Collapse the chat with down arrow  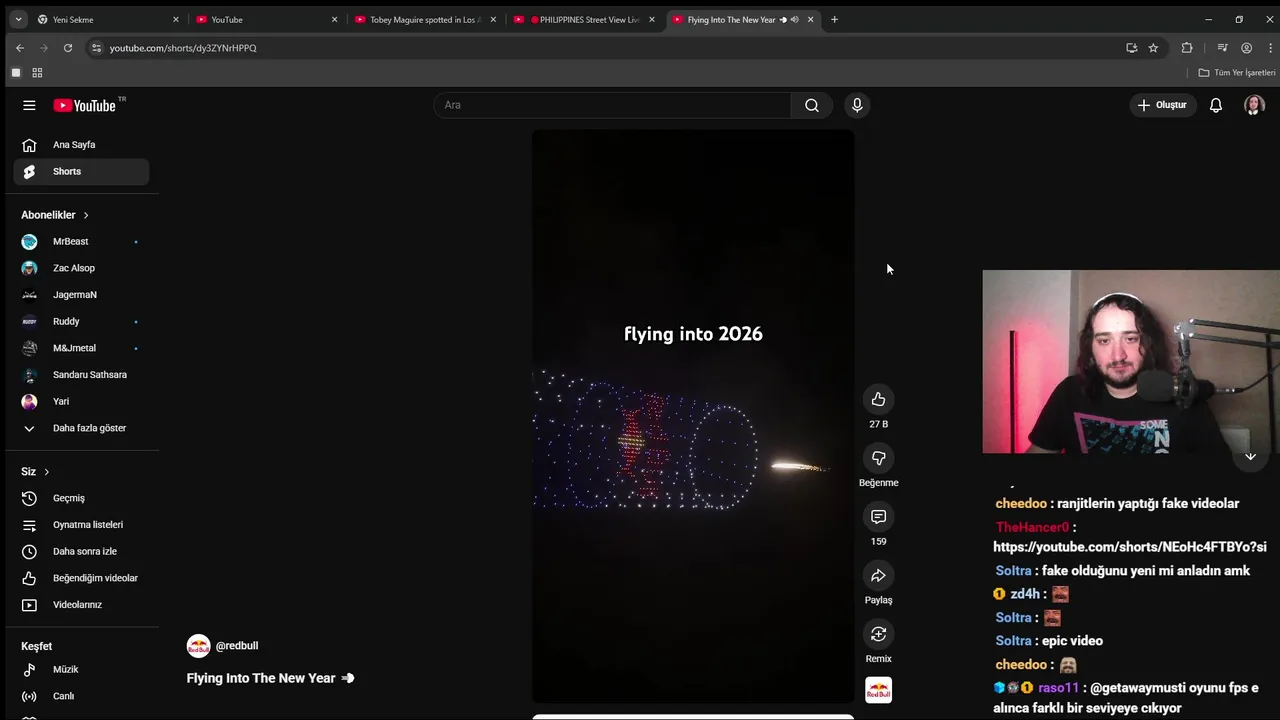coord(1250,456)
